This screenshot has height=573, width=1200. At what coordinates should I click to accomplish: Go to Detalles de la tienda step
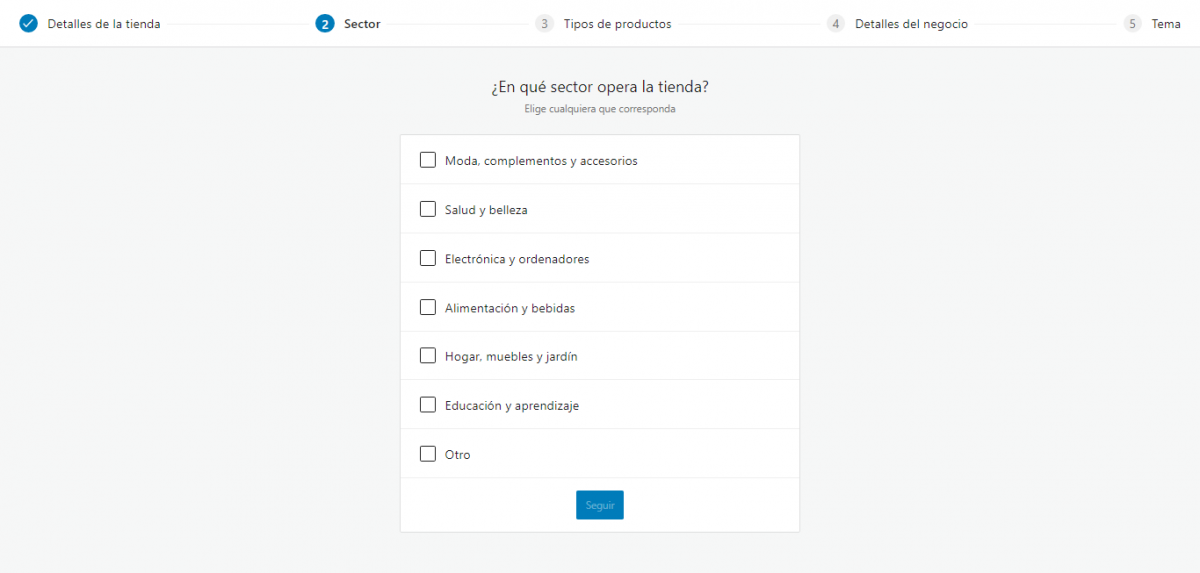click(x=103, y=24)
